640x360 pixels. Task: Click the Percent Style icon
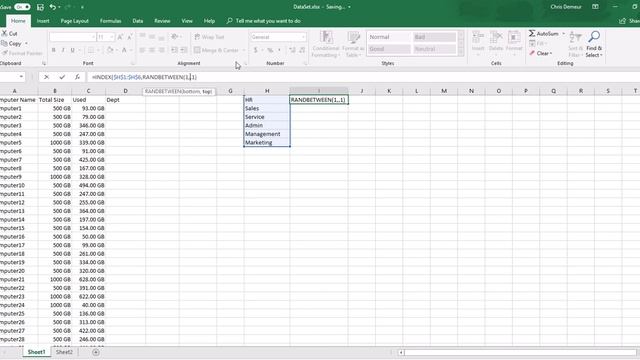[x=270, y=50]
